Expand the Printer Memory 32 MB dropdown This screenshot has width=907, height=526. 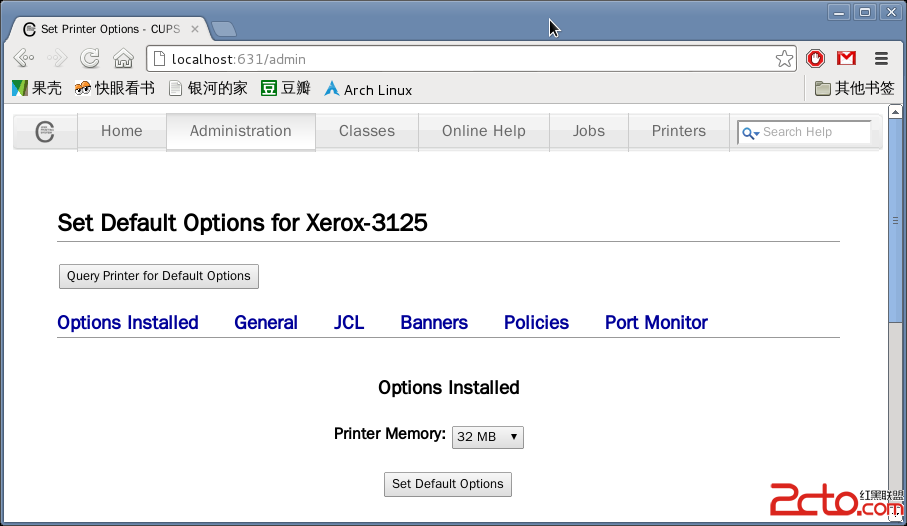click(x=488, y=437)
